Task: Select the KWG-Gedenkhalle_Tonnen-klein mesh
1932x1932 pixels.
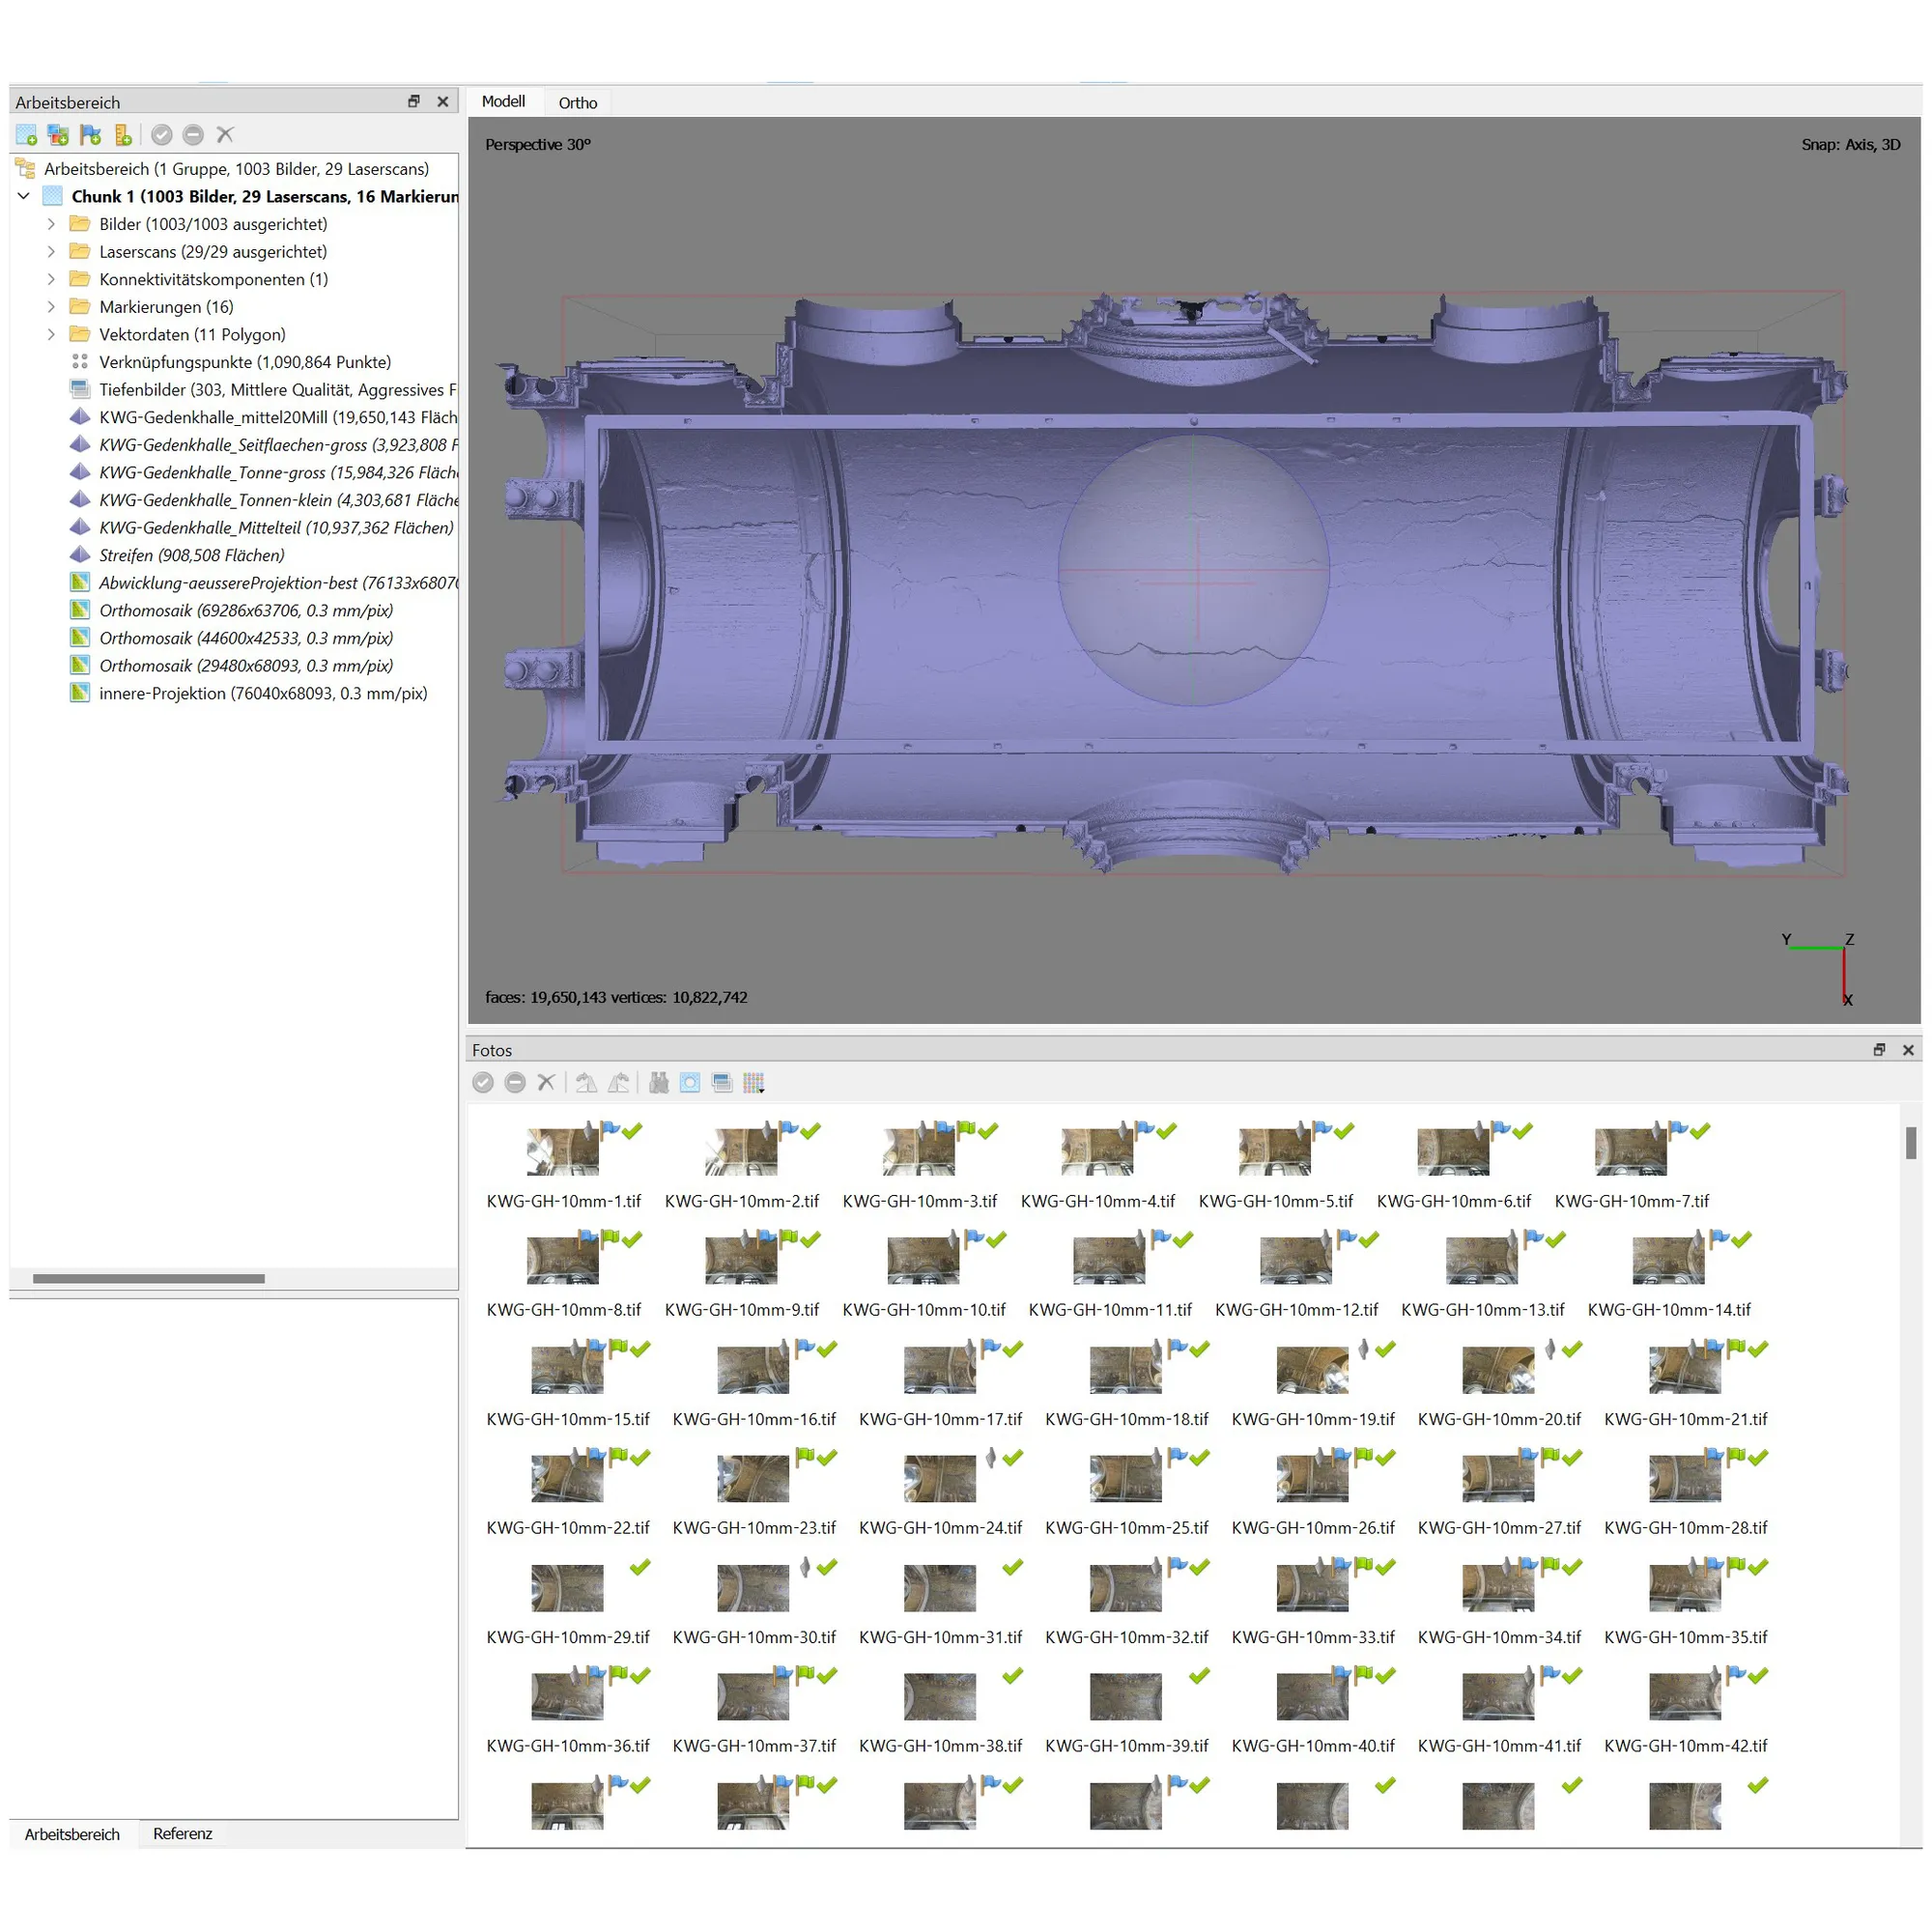Action: 263,500
